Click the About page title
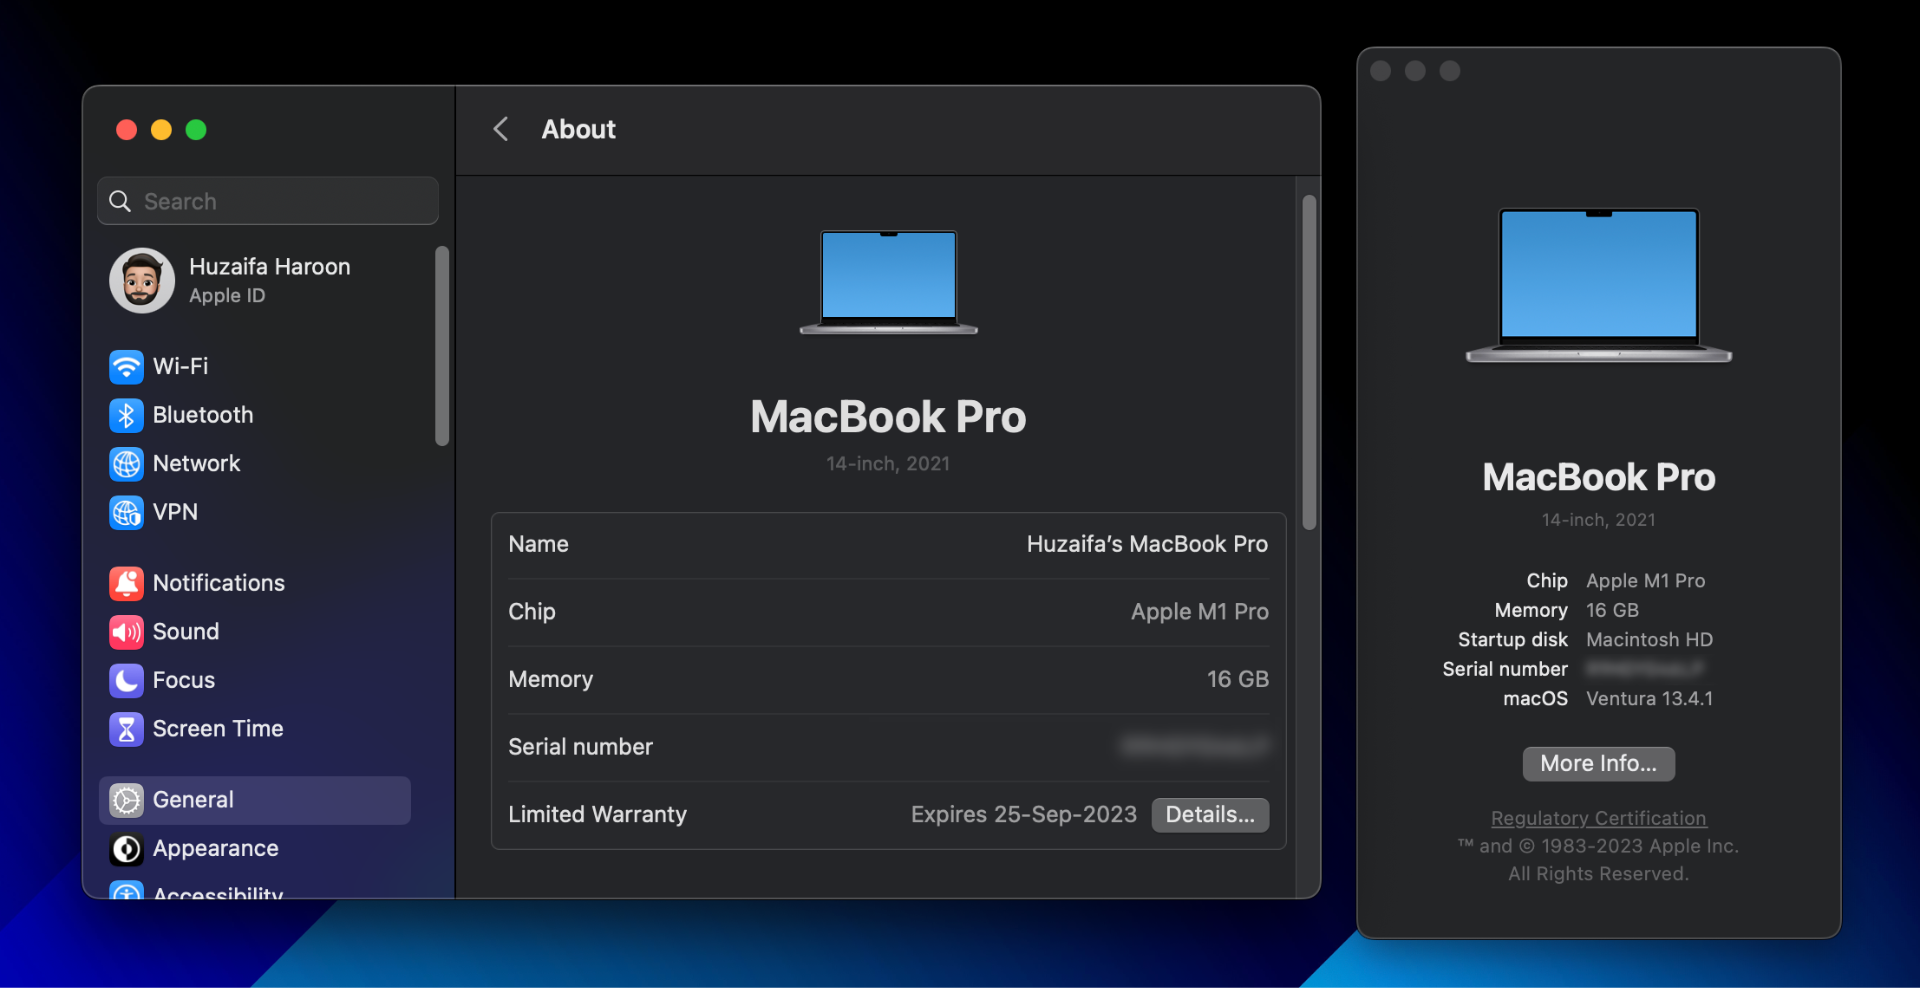 (579, 129)
